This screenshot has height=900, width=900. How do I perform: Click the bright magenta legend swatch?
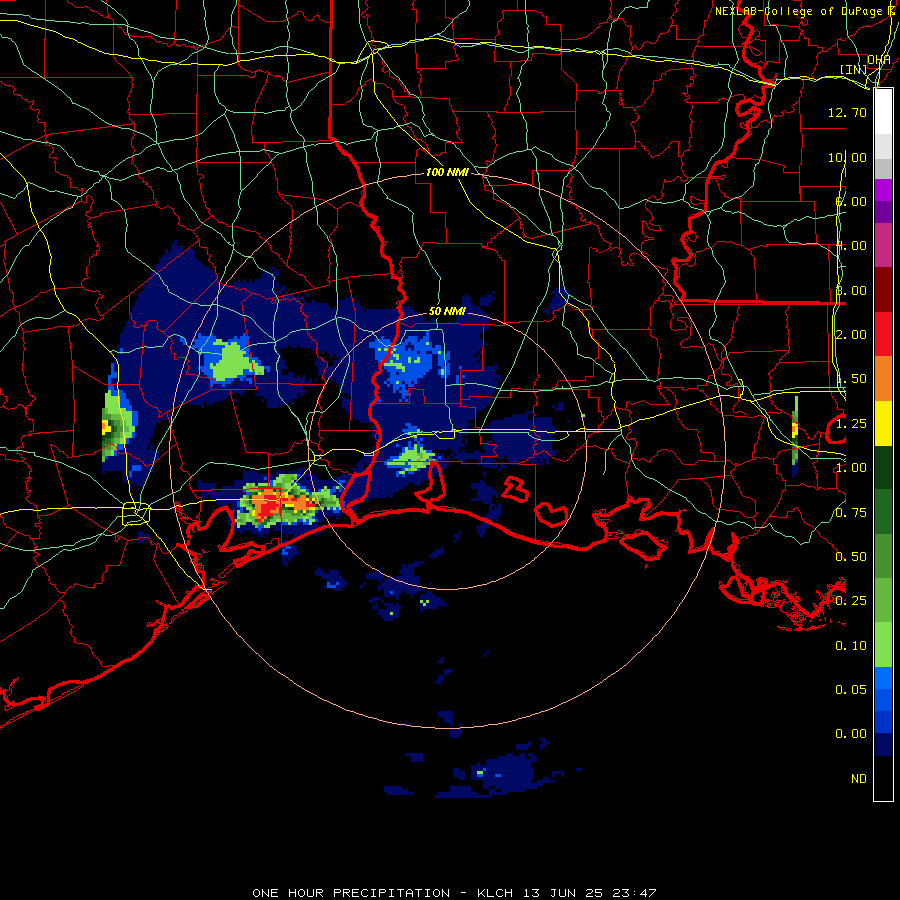[883, 190]
